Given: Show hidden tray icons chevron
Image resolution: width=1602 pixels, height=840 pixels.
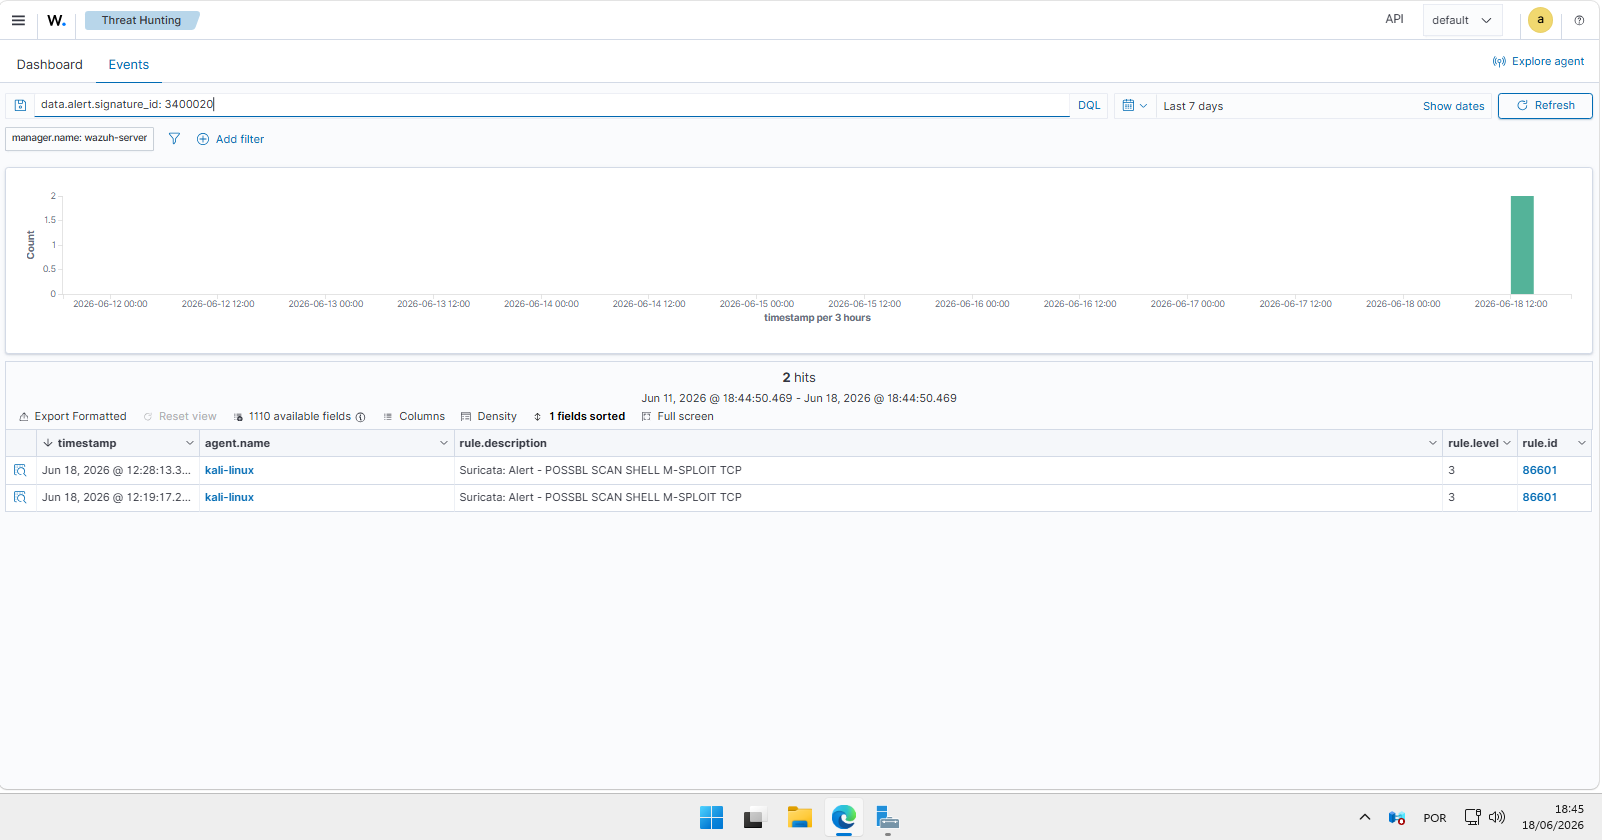Looking at the screenshot, I should click(1364, 818).
